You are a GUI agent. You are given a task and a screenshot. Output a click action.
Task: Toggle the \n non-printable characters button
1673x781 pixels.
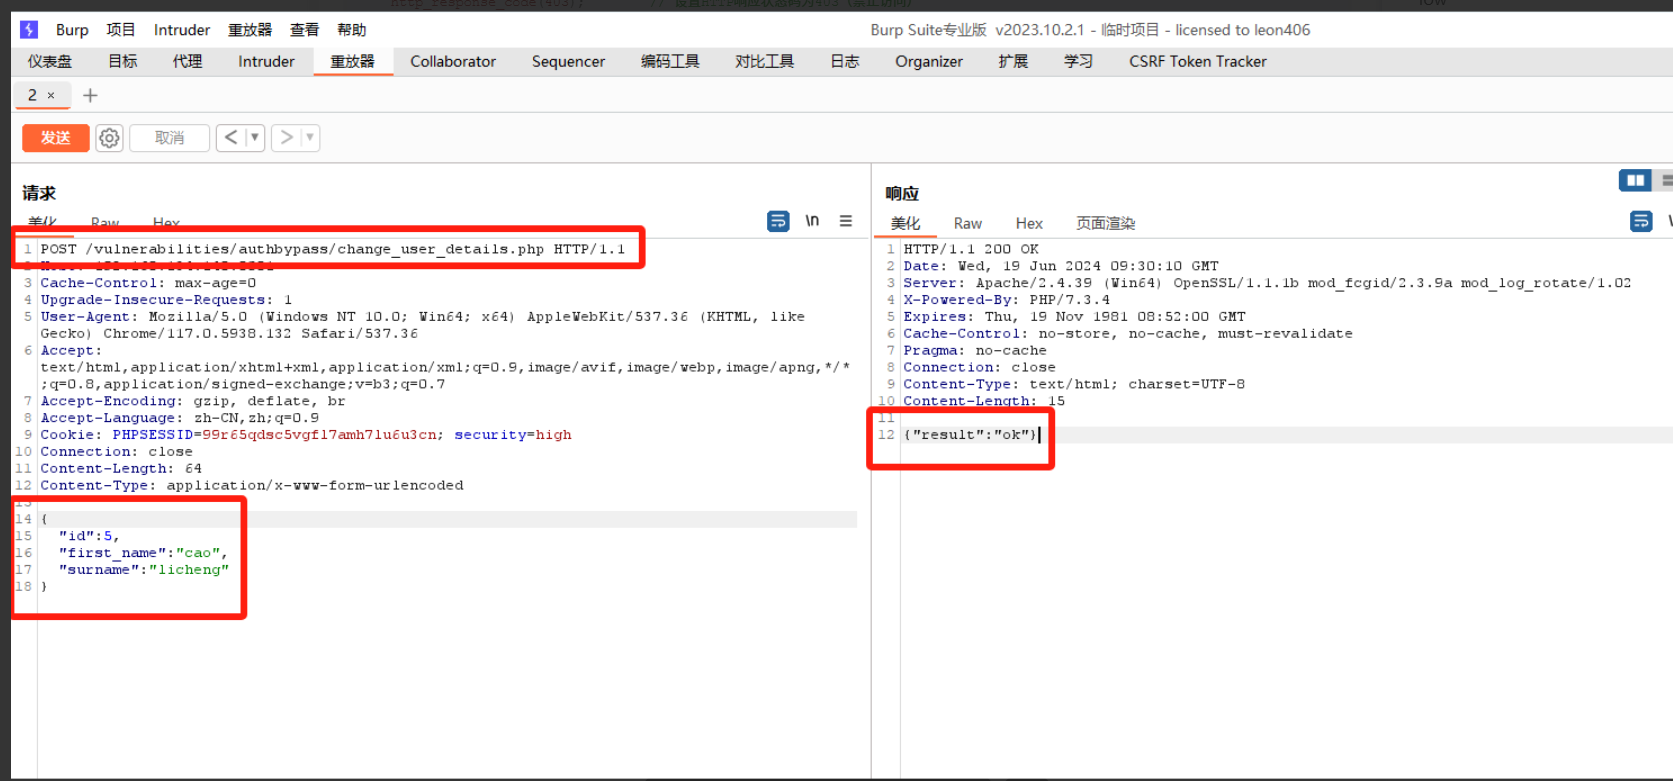[x=812, y=221]
